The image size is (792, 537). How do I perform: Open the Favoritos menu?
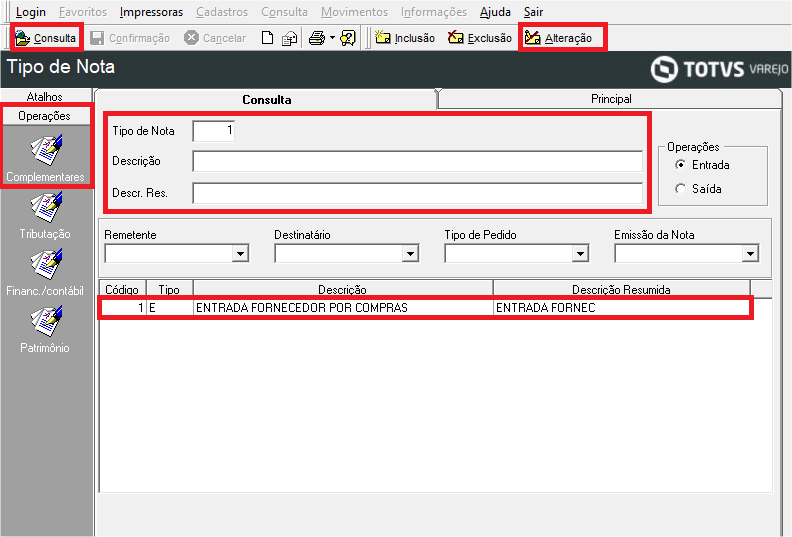coord(83,12)
